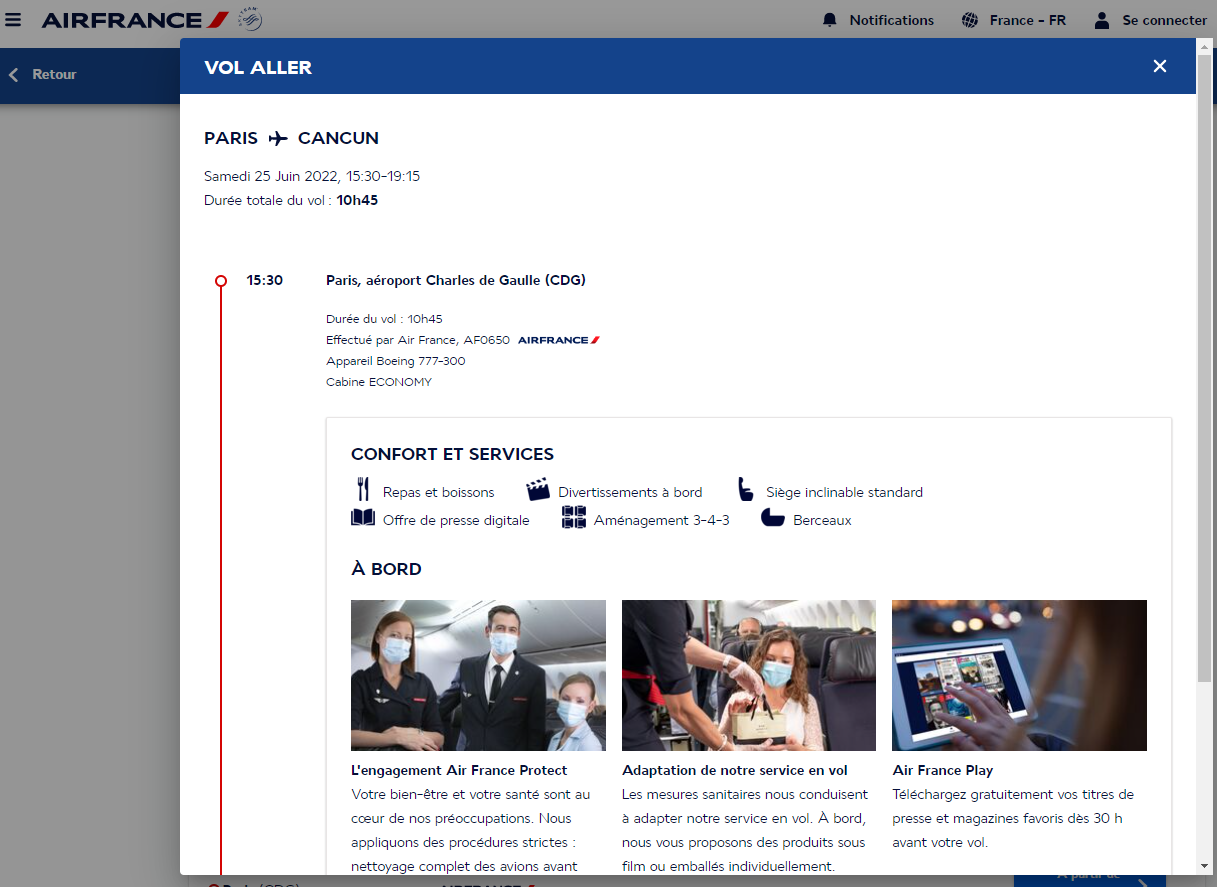The width and height of the screenshot is (1217, 887).
Task: Click the SkyTeam alliance emblem
Action: coord(250,19)
